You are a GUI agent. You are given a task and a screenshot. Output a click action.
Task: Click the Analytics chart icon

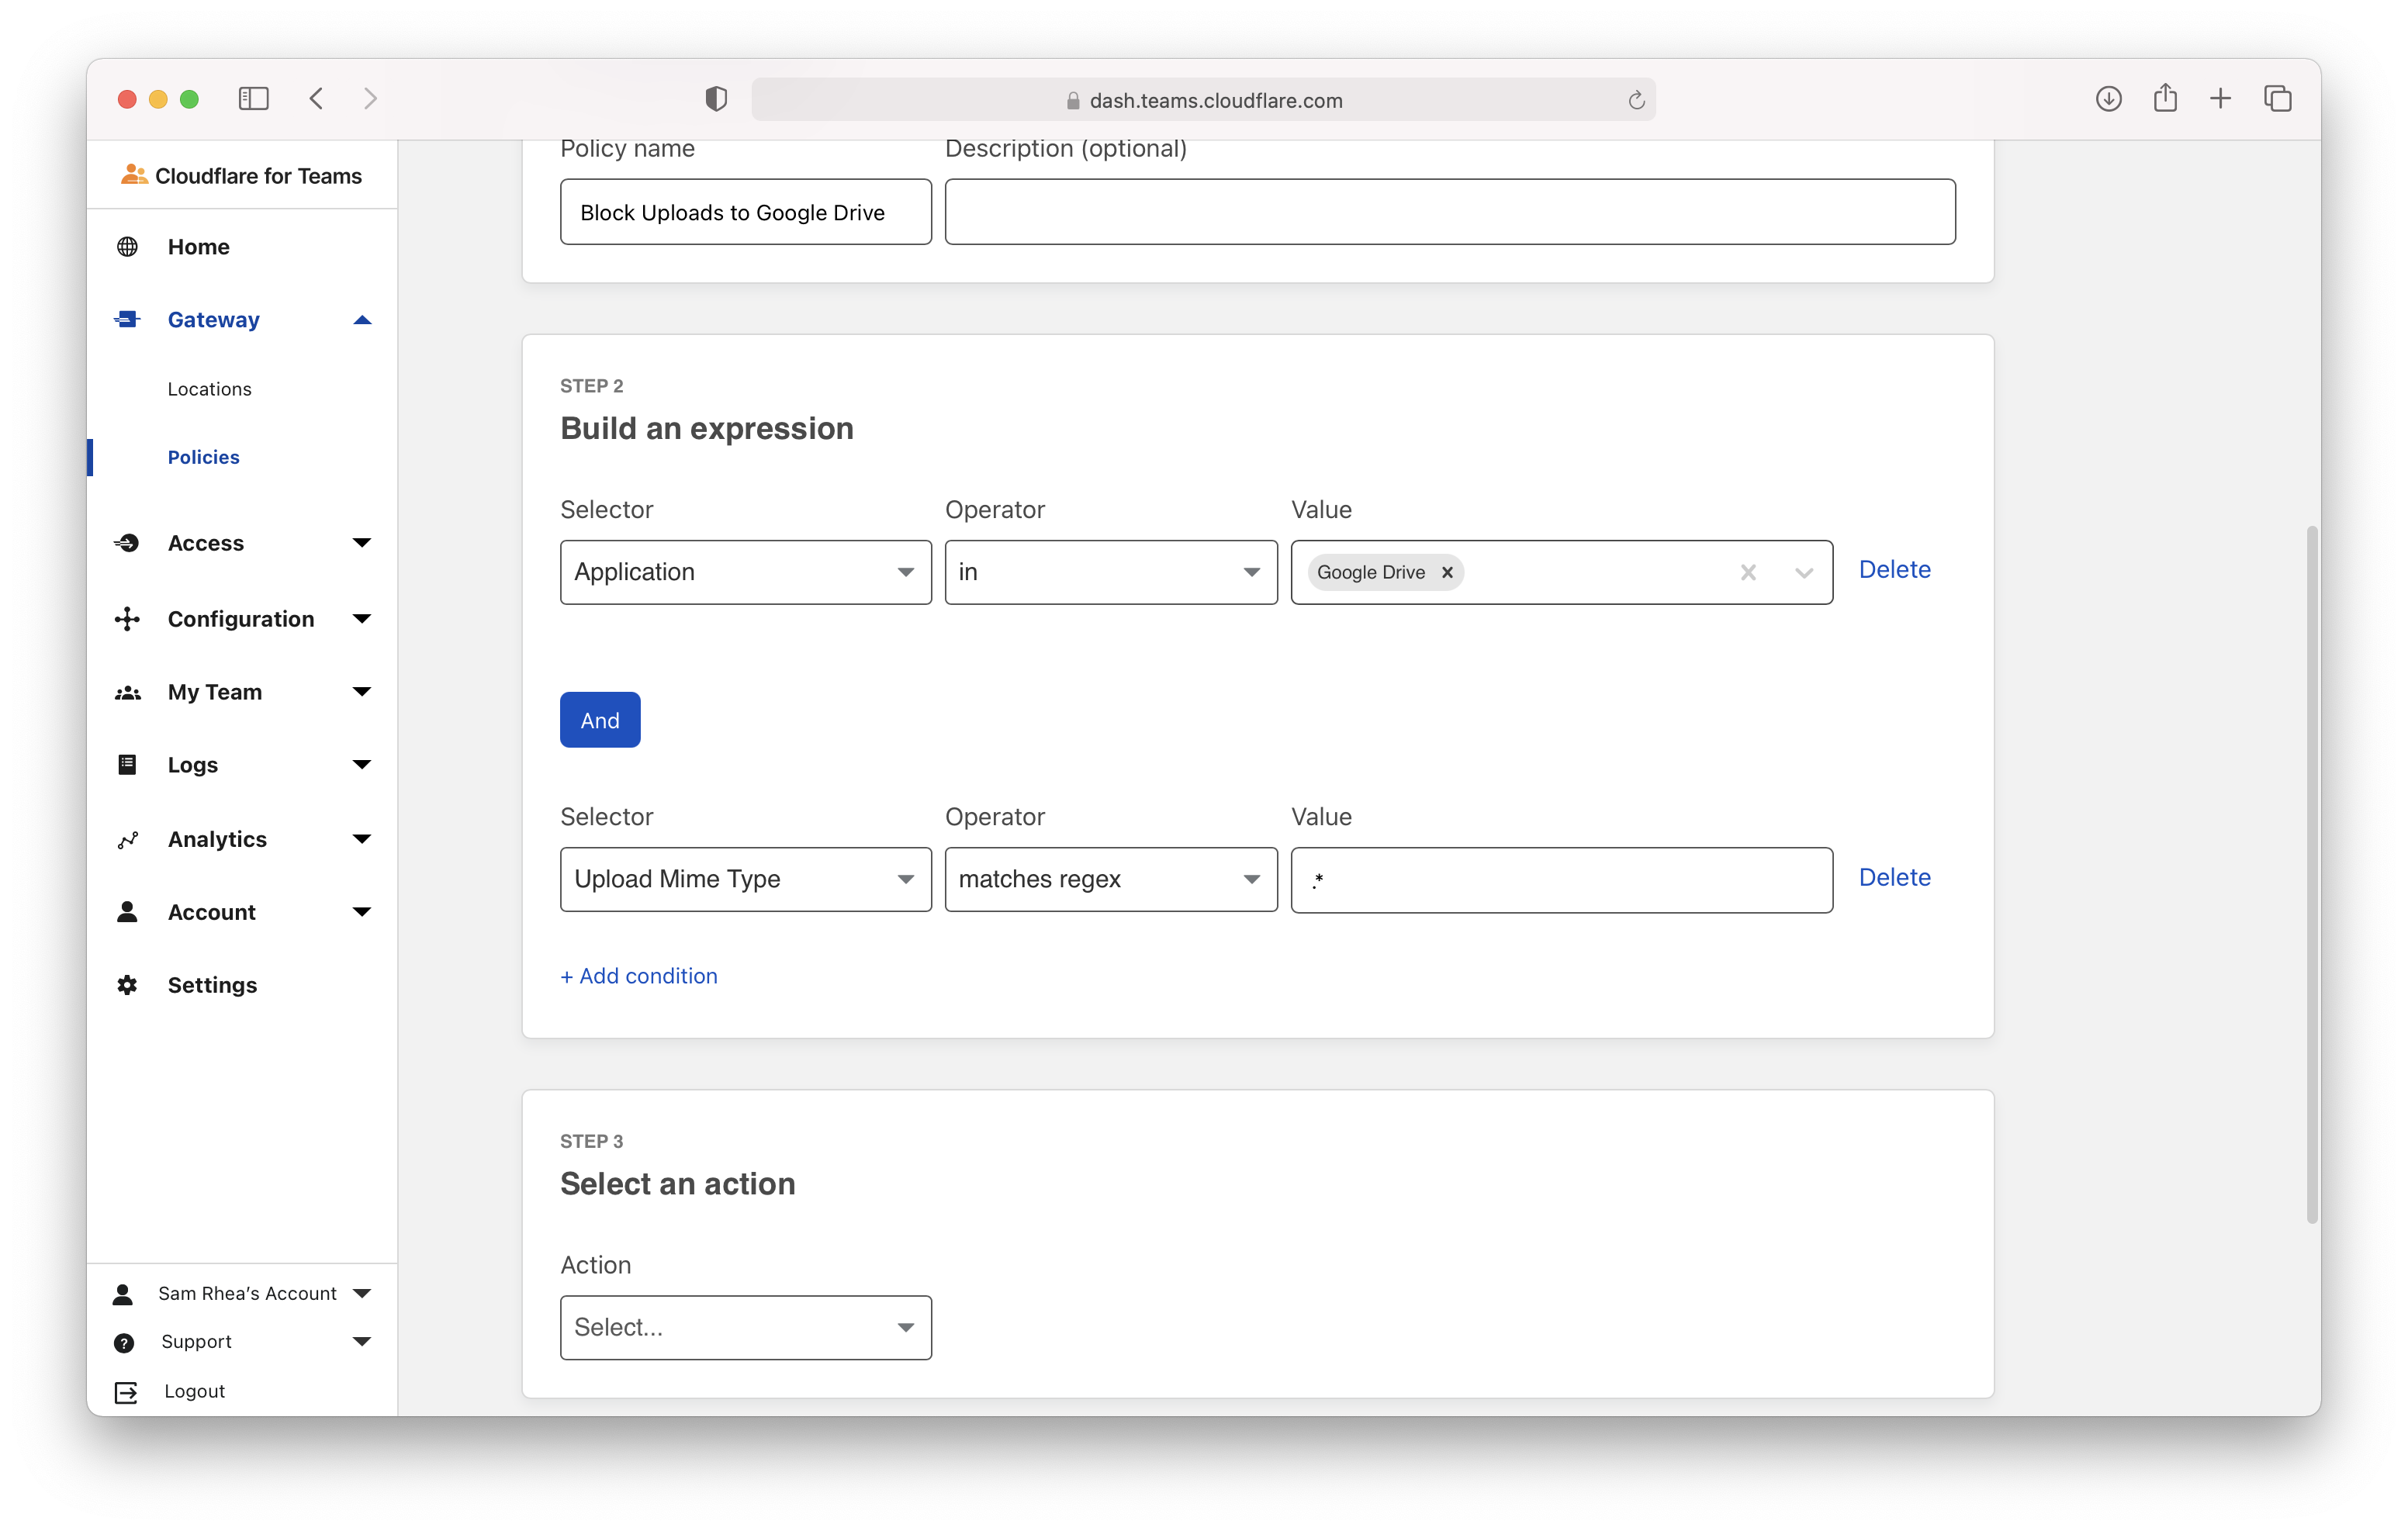coord(127,840)
